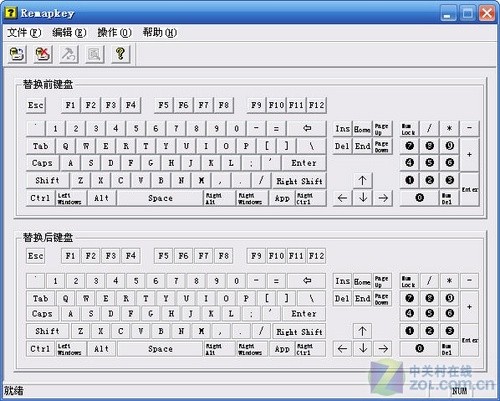Click the Space key in 替换前键盘

[x=160, y=198]
